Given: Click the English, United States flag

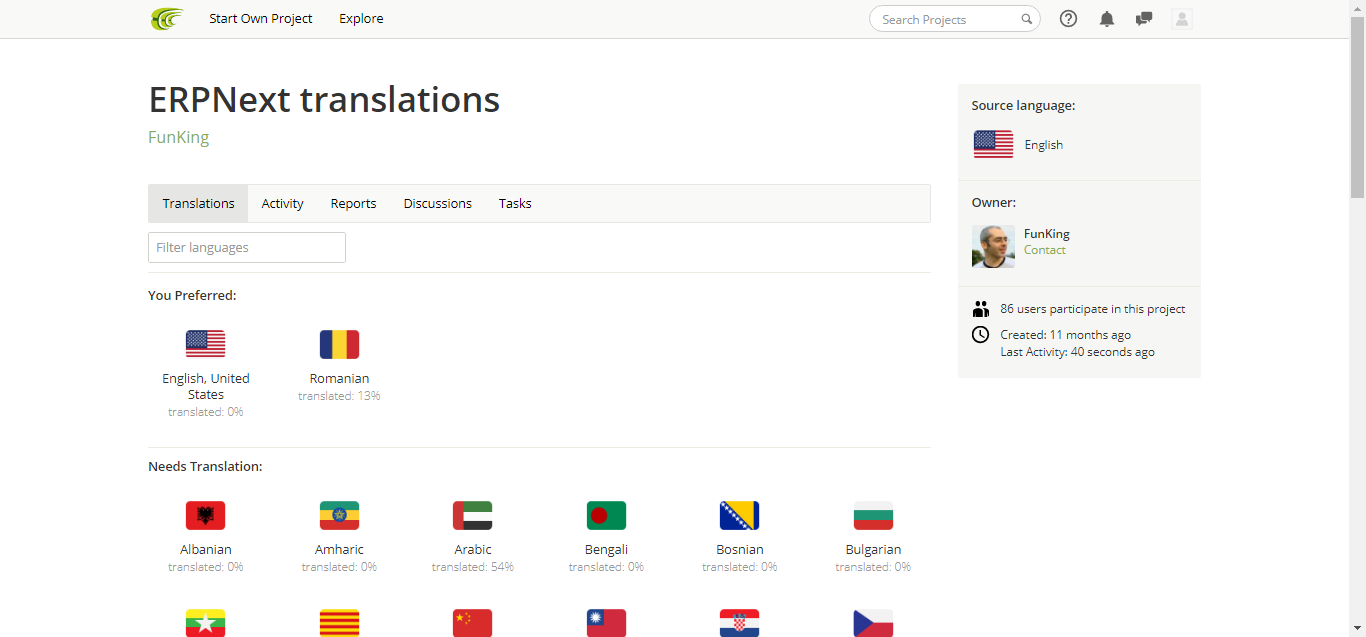Looking at the screenshot, I should tap(205, 344).
